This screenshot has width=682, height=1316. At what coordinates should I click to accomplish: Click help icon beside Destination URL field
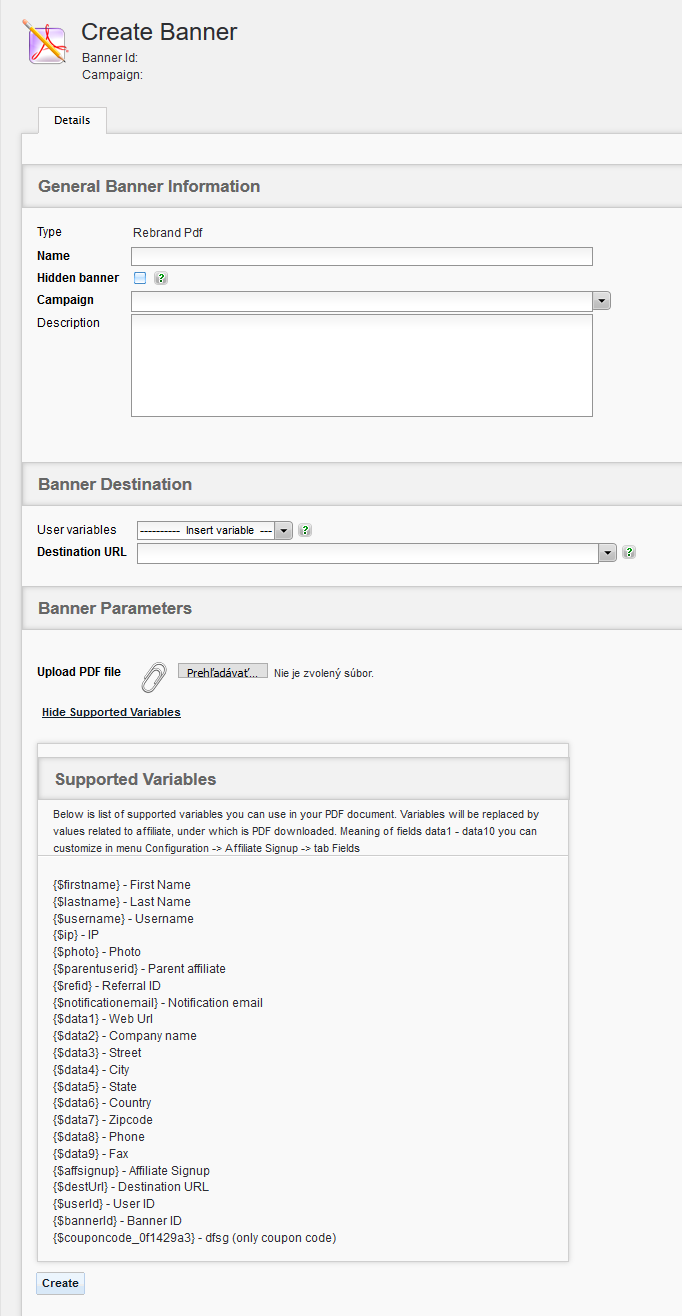pyautogui.click(x=629, y=552)
